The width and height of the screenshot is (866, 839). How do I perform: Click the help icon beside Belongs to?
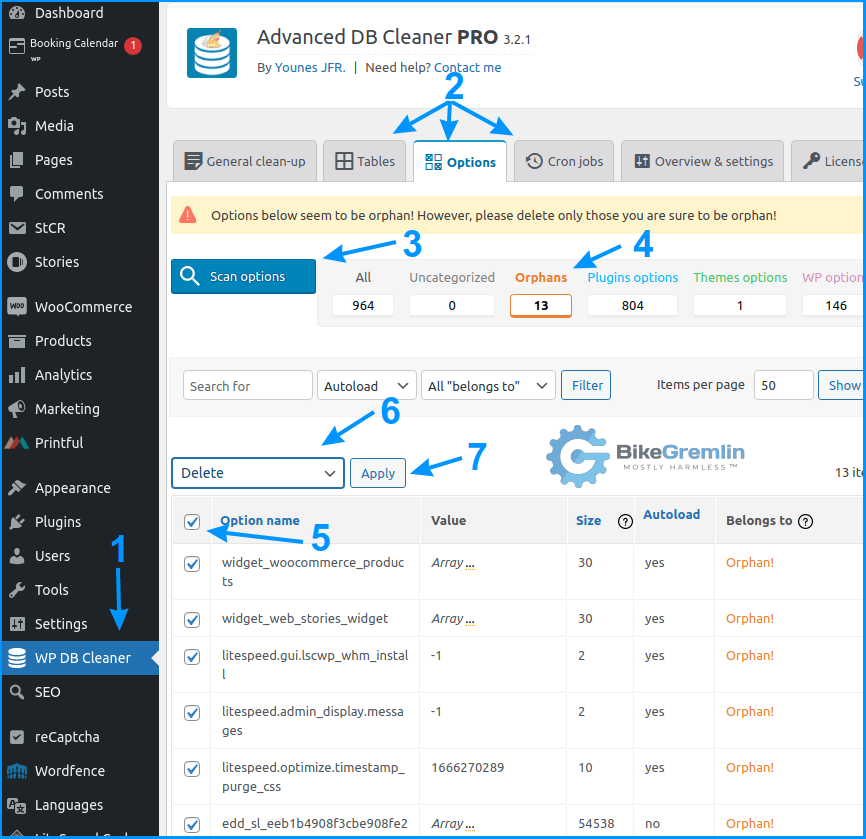tap(806, 521)
